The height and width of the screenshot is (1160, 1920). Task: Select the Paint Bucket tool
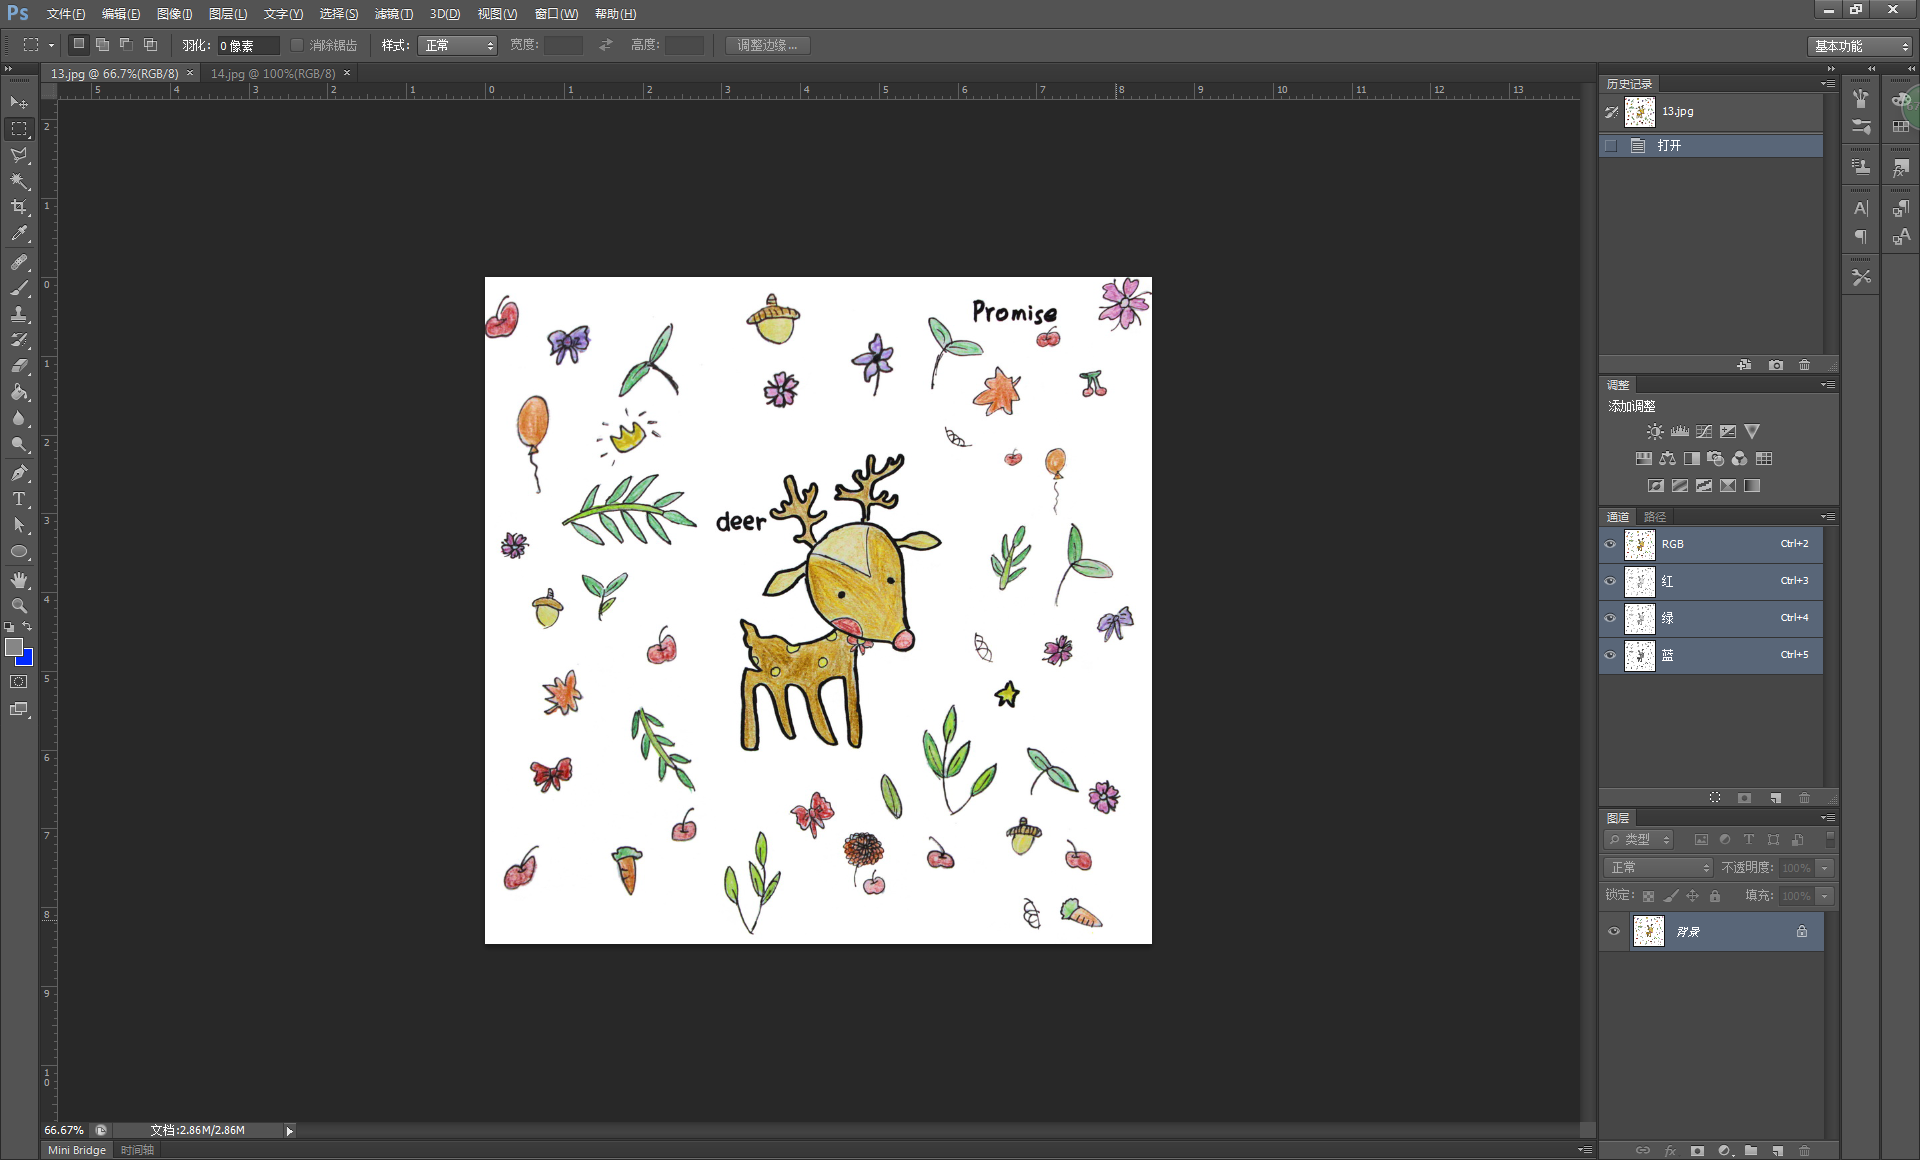(x=19, y=392)
